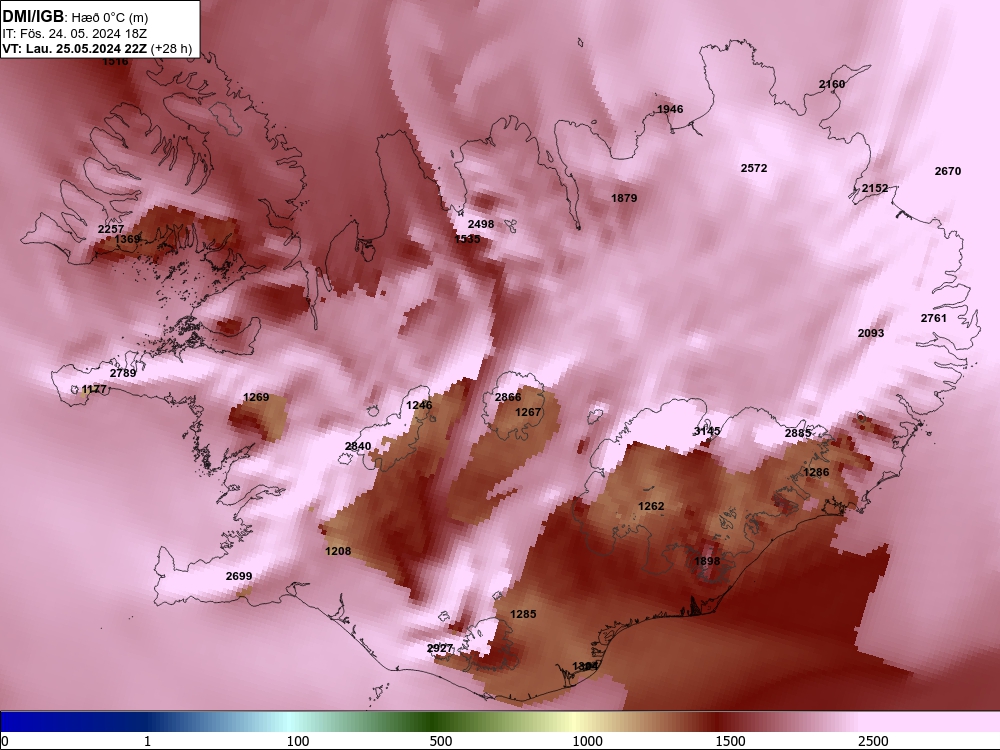Click the 3145 height label
This screenshot has height=750, width=1000.
(707, 431)
